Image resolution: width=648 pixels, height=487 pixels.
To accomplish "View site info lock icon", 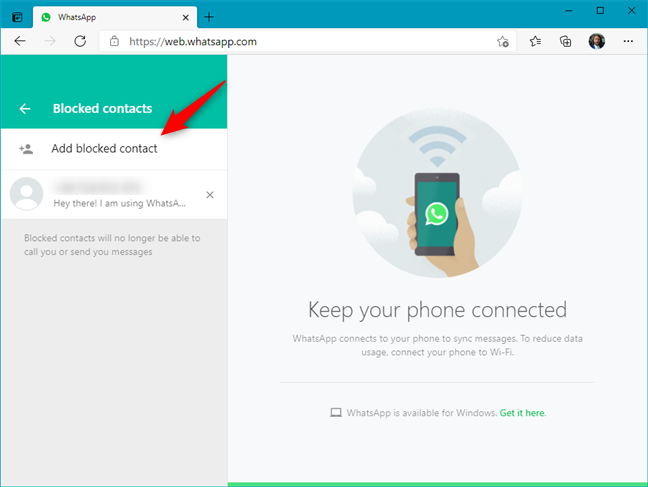I will [114, 41].
